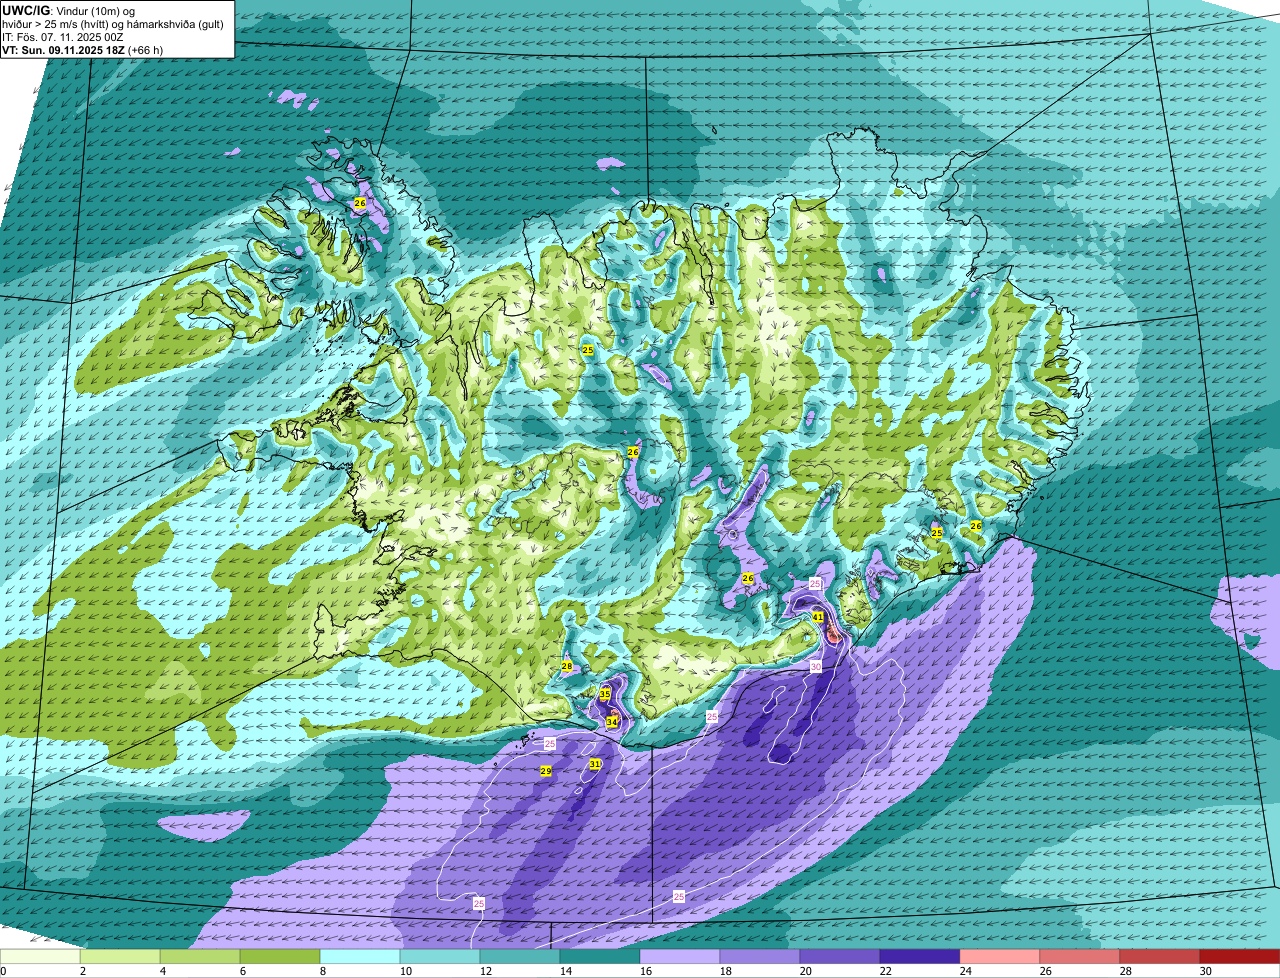Pick the 20–22 m/s violet legend swatch
The image size is (1280, 978).
coord(840,956)
